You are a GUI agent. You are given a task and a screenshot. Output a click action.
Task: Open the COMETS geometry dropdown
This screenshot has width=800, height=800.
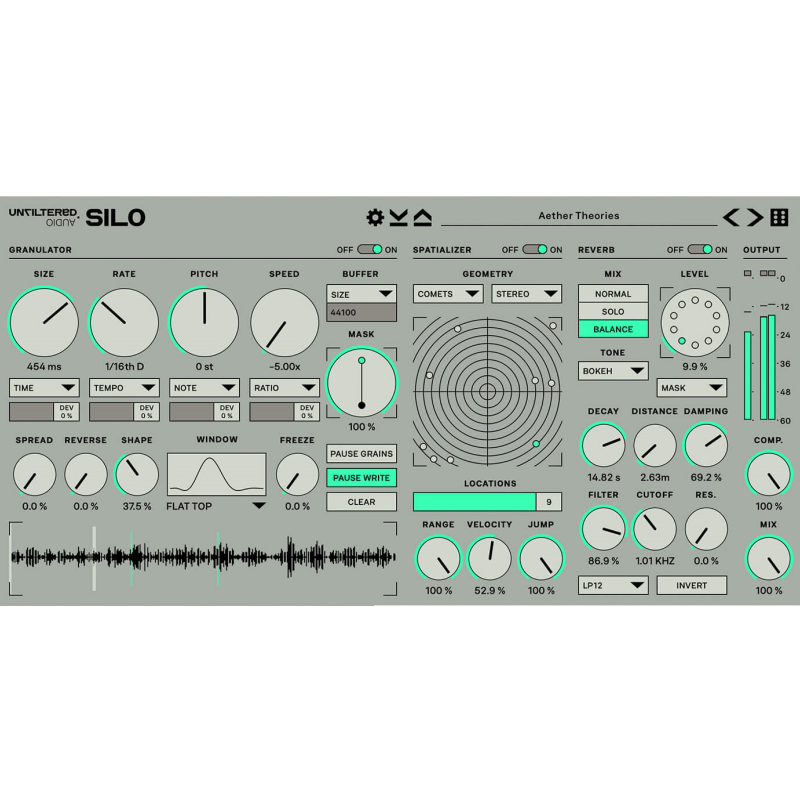pyautogui.click(x=448, y=294)
